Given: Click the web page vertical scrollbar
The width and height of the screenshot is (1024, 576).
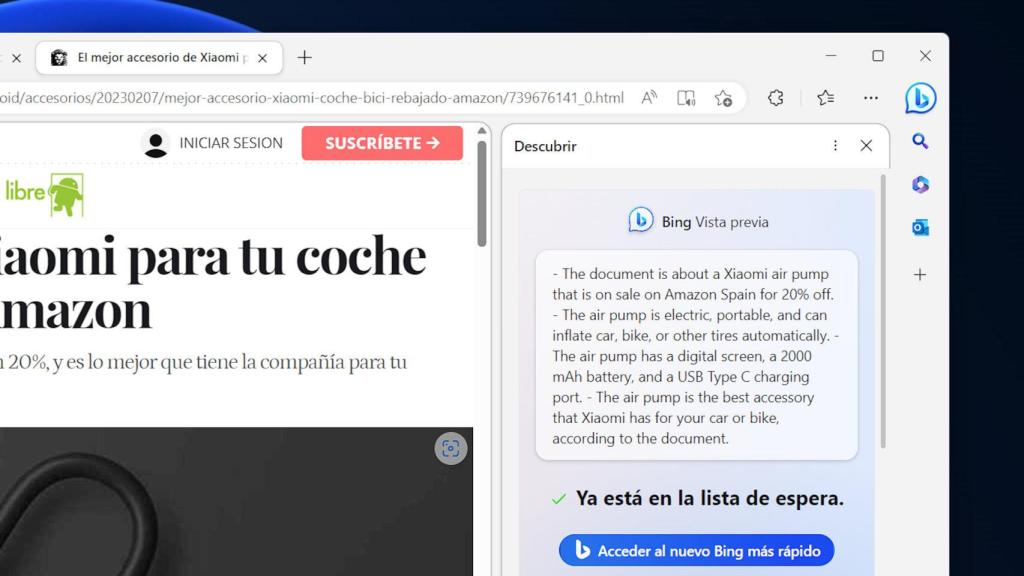Looking at the screenshot, I should 482,194.
